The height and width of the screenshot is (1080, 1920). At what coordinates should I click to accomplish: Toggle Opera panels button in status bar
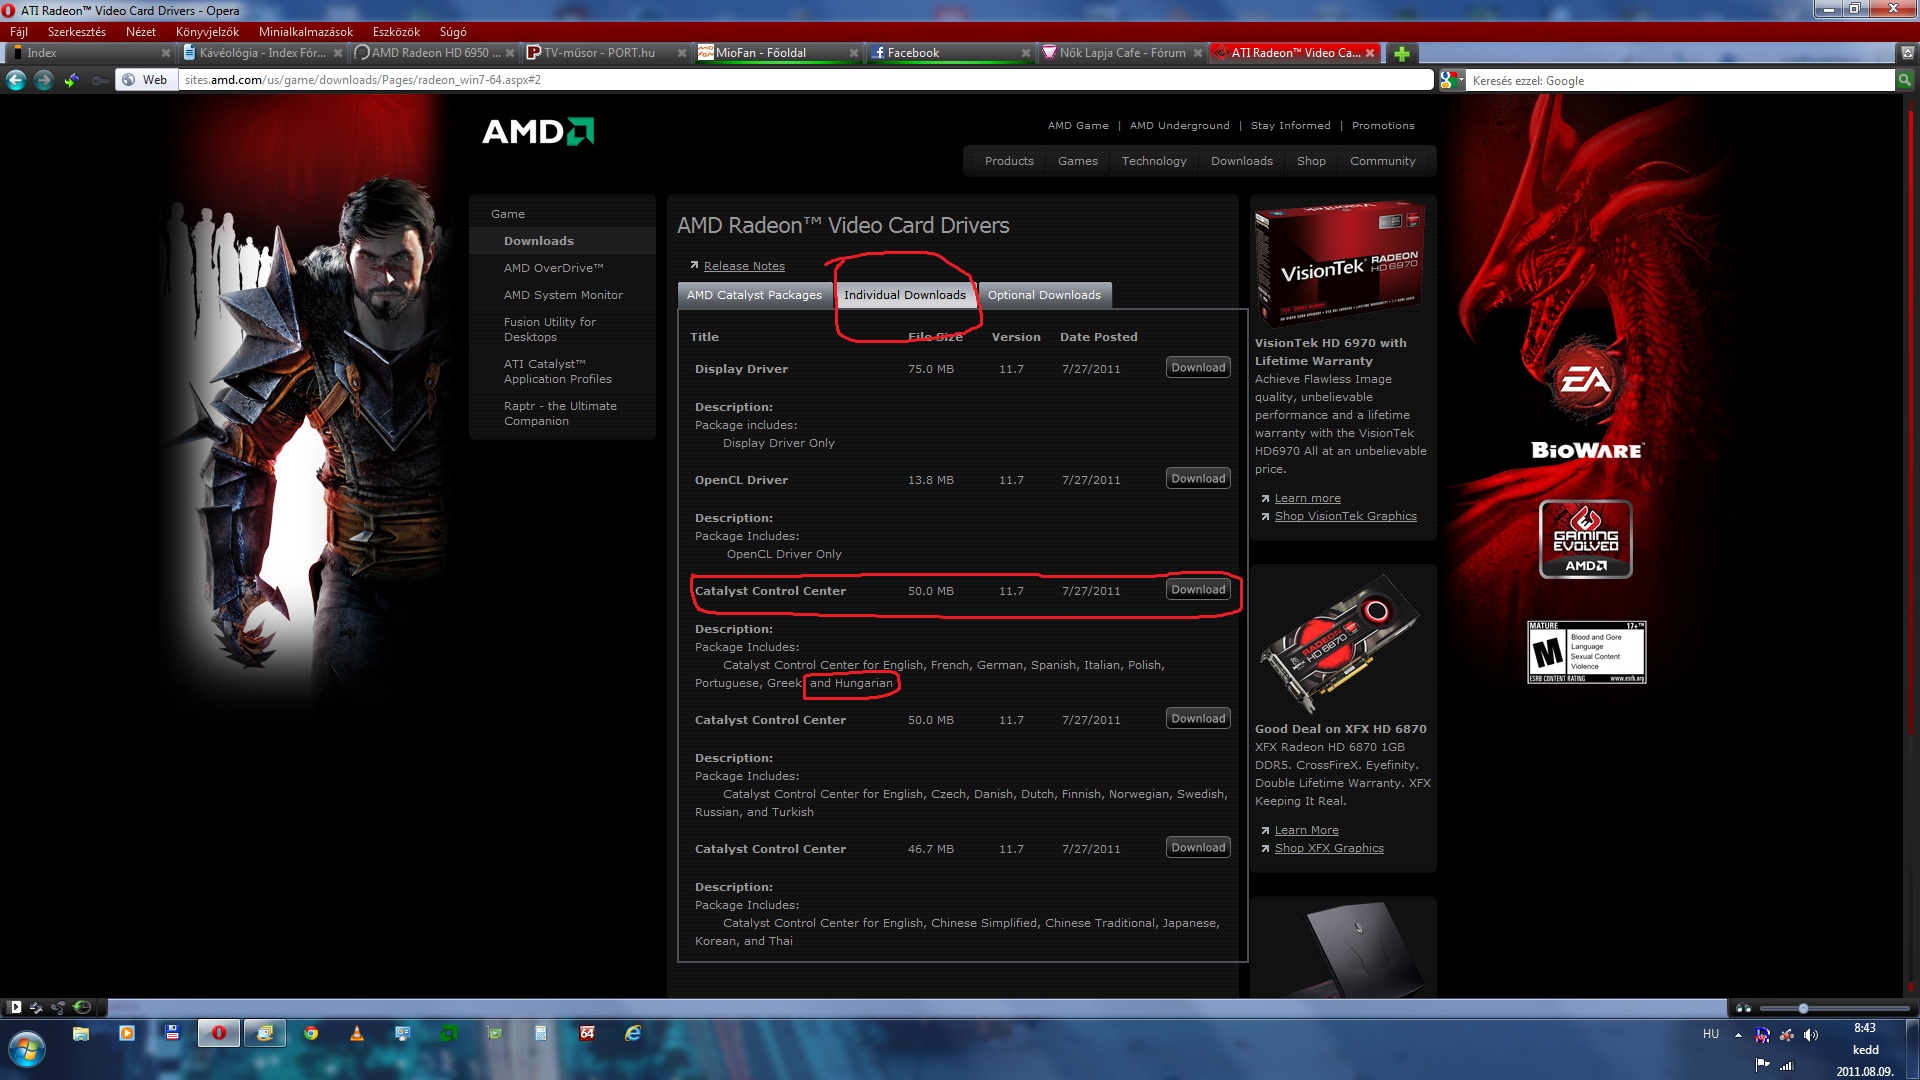coord(14,1007)
